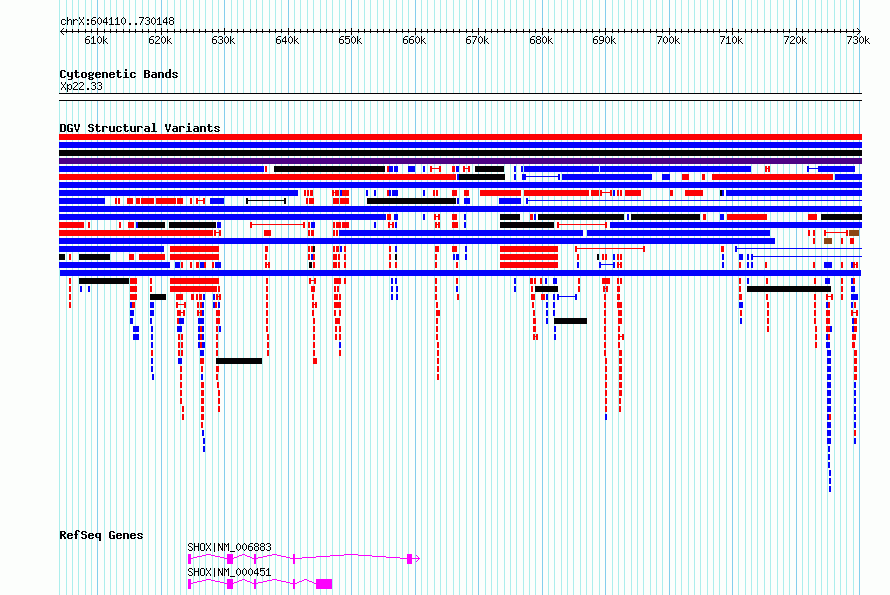Click the 630k ruler tick label
890x595 pixels.
click(x=223, y=40)
